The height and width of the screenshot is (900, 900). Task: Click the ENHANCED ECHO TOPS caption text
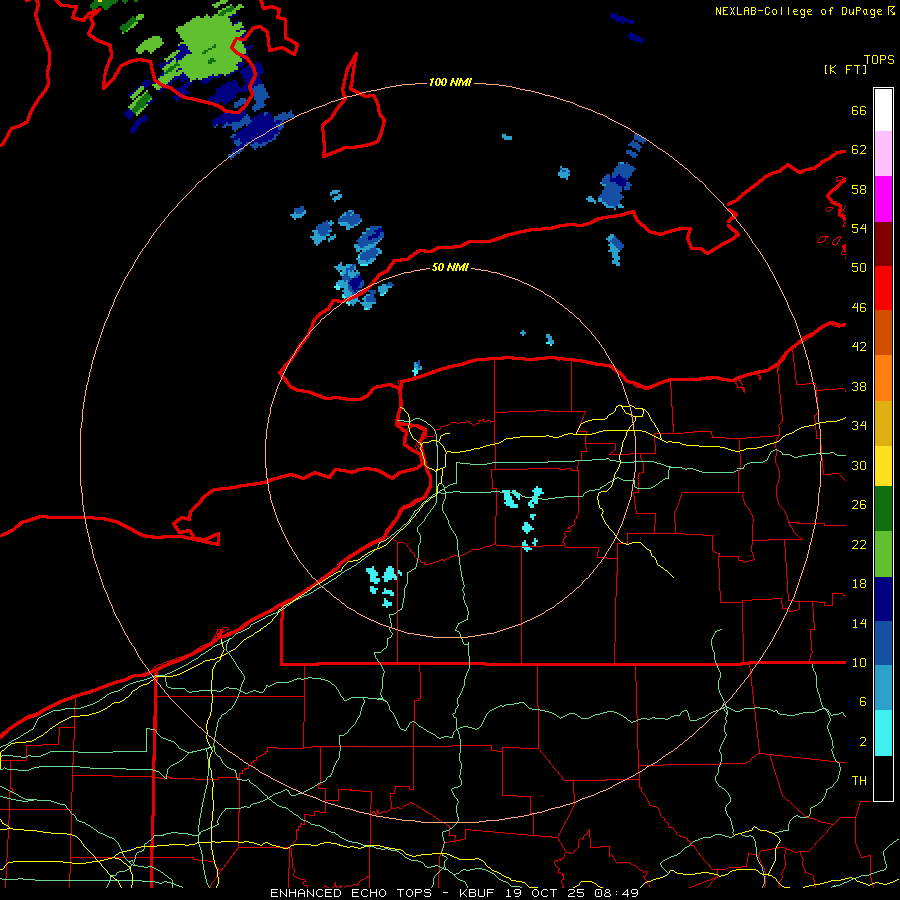click(x=351, y=893)
